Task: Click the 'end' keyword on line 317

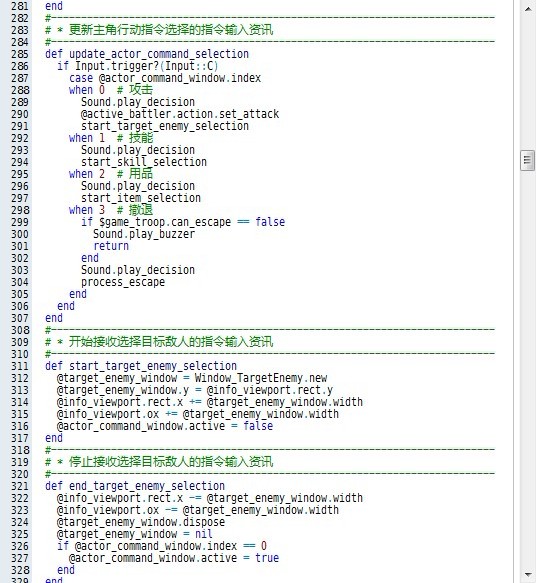Action: pyautogui.click(x=54, y=438)
